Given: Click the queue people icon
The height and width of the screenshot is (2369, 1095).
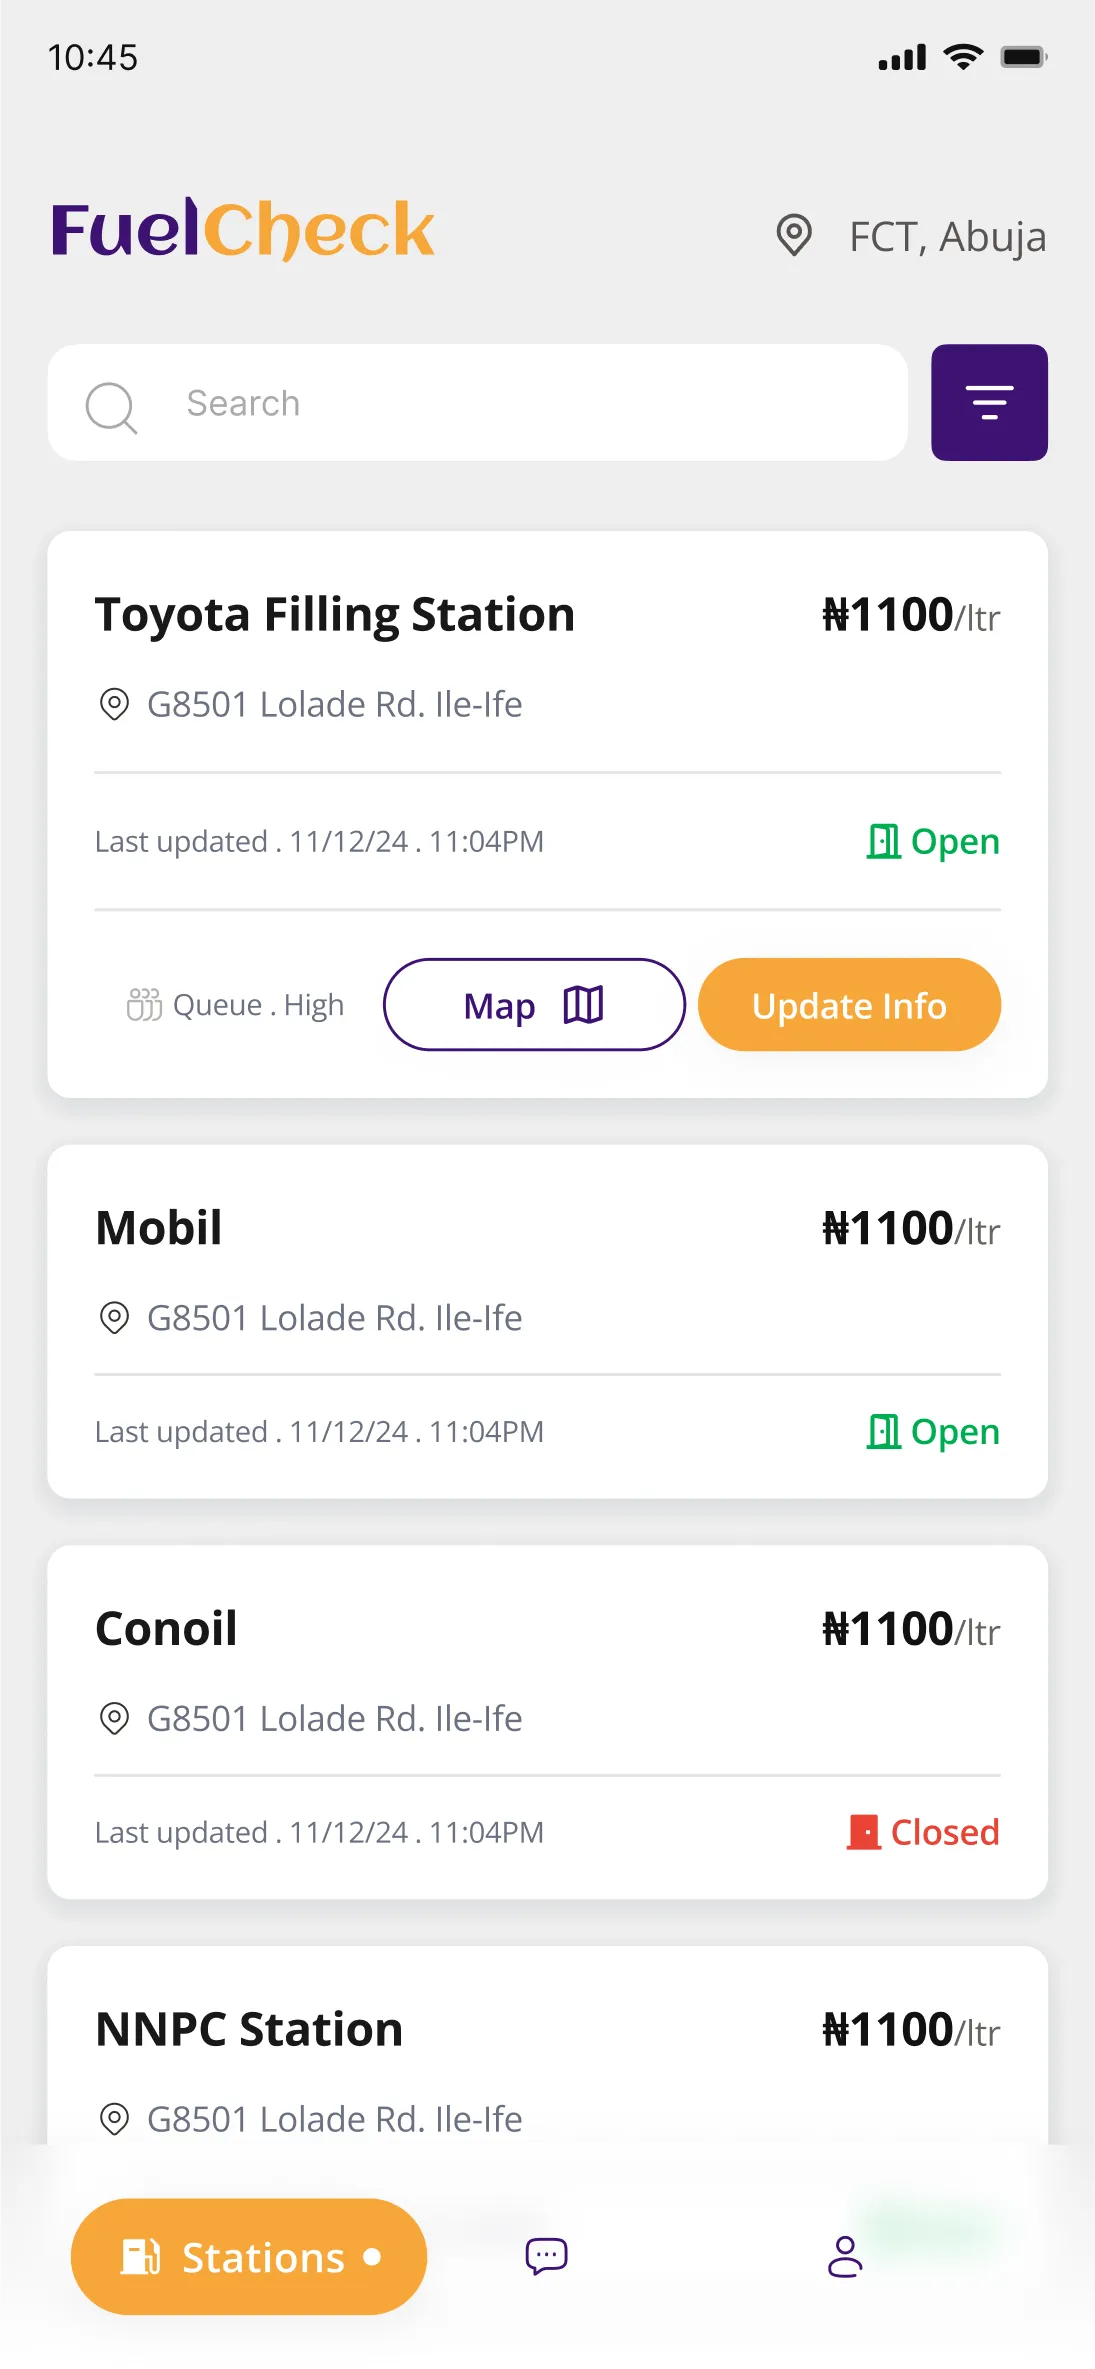Looking at the screenshot, I should (x=144, y=1004).
